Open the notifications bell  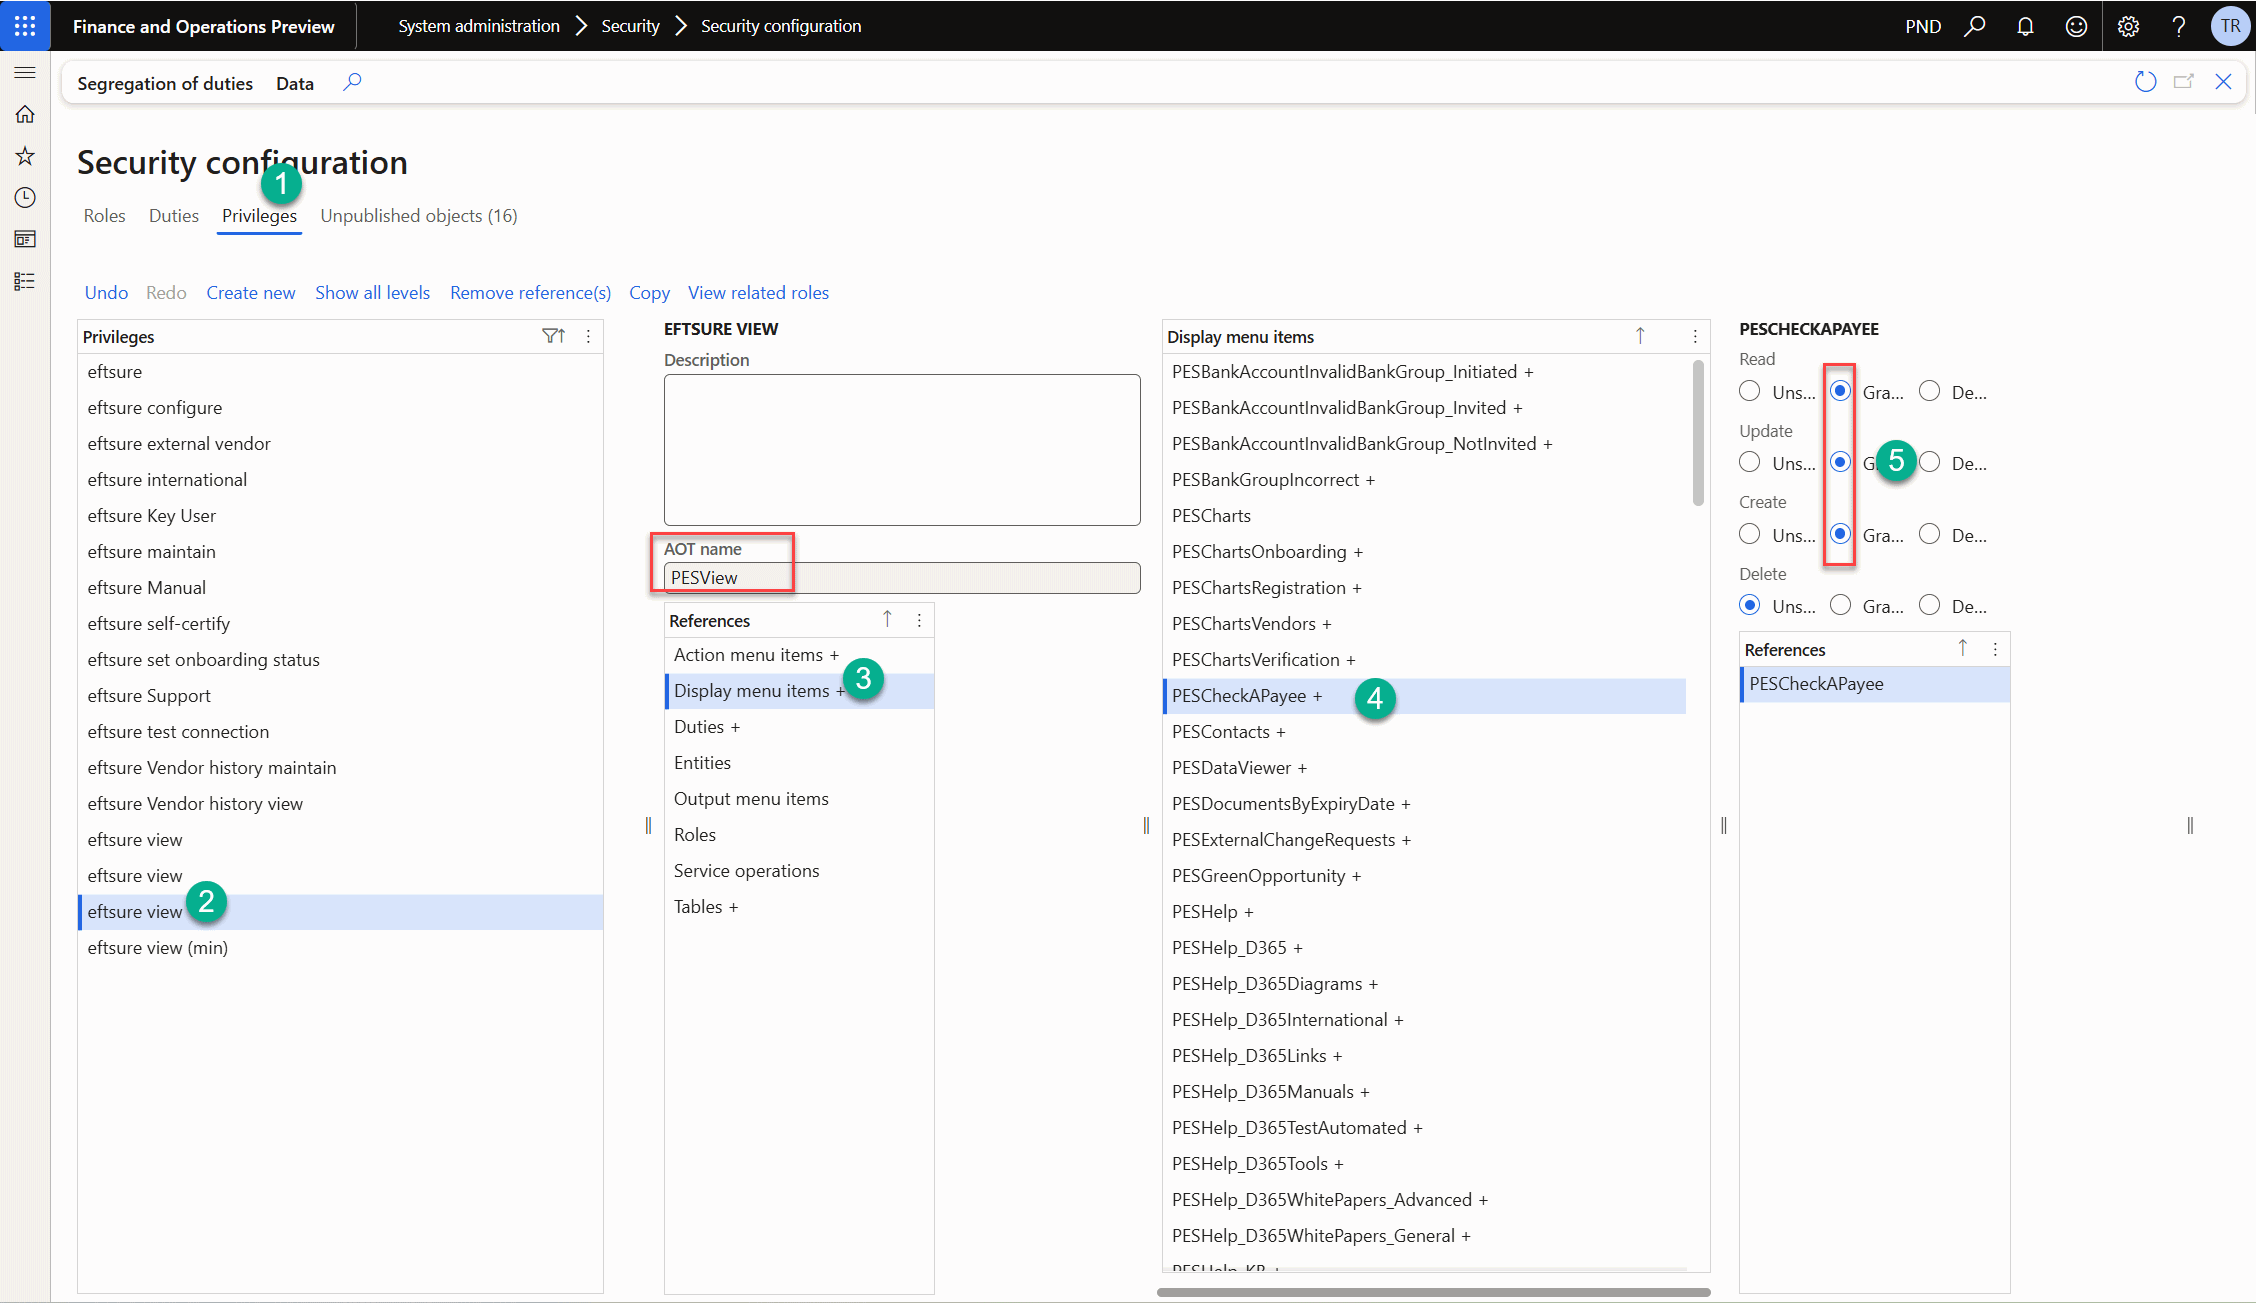pyautogui.click(x=2025, y=26)
